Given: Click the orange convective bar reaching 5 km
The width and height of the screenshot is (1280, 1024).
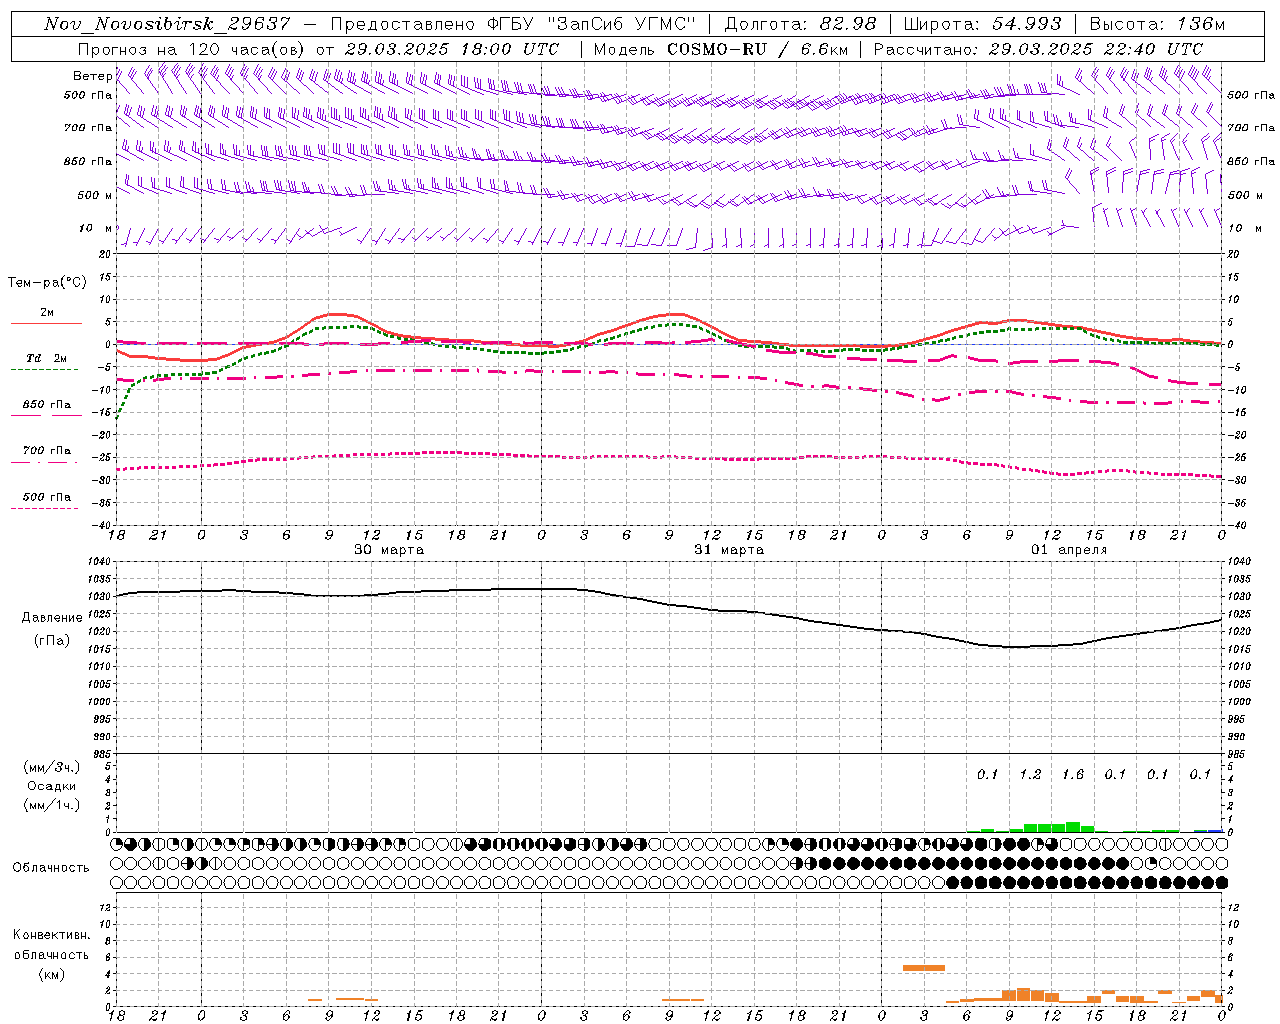Looking at the screenshot, I should (x=924, y=968).
